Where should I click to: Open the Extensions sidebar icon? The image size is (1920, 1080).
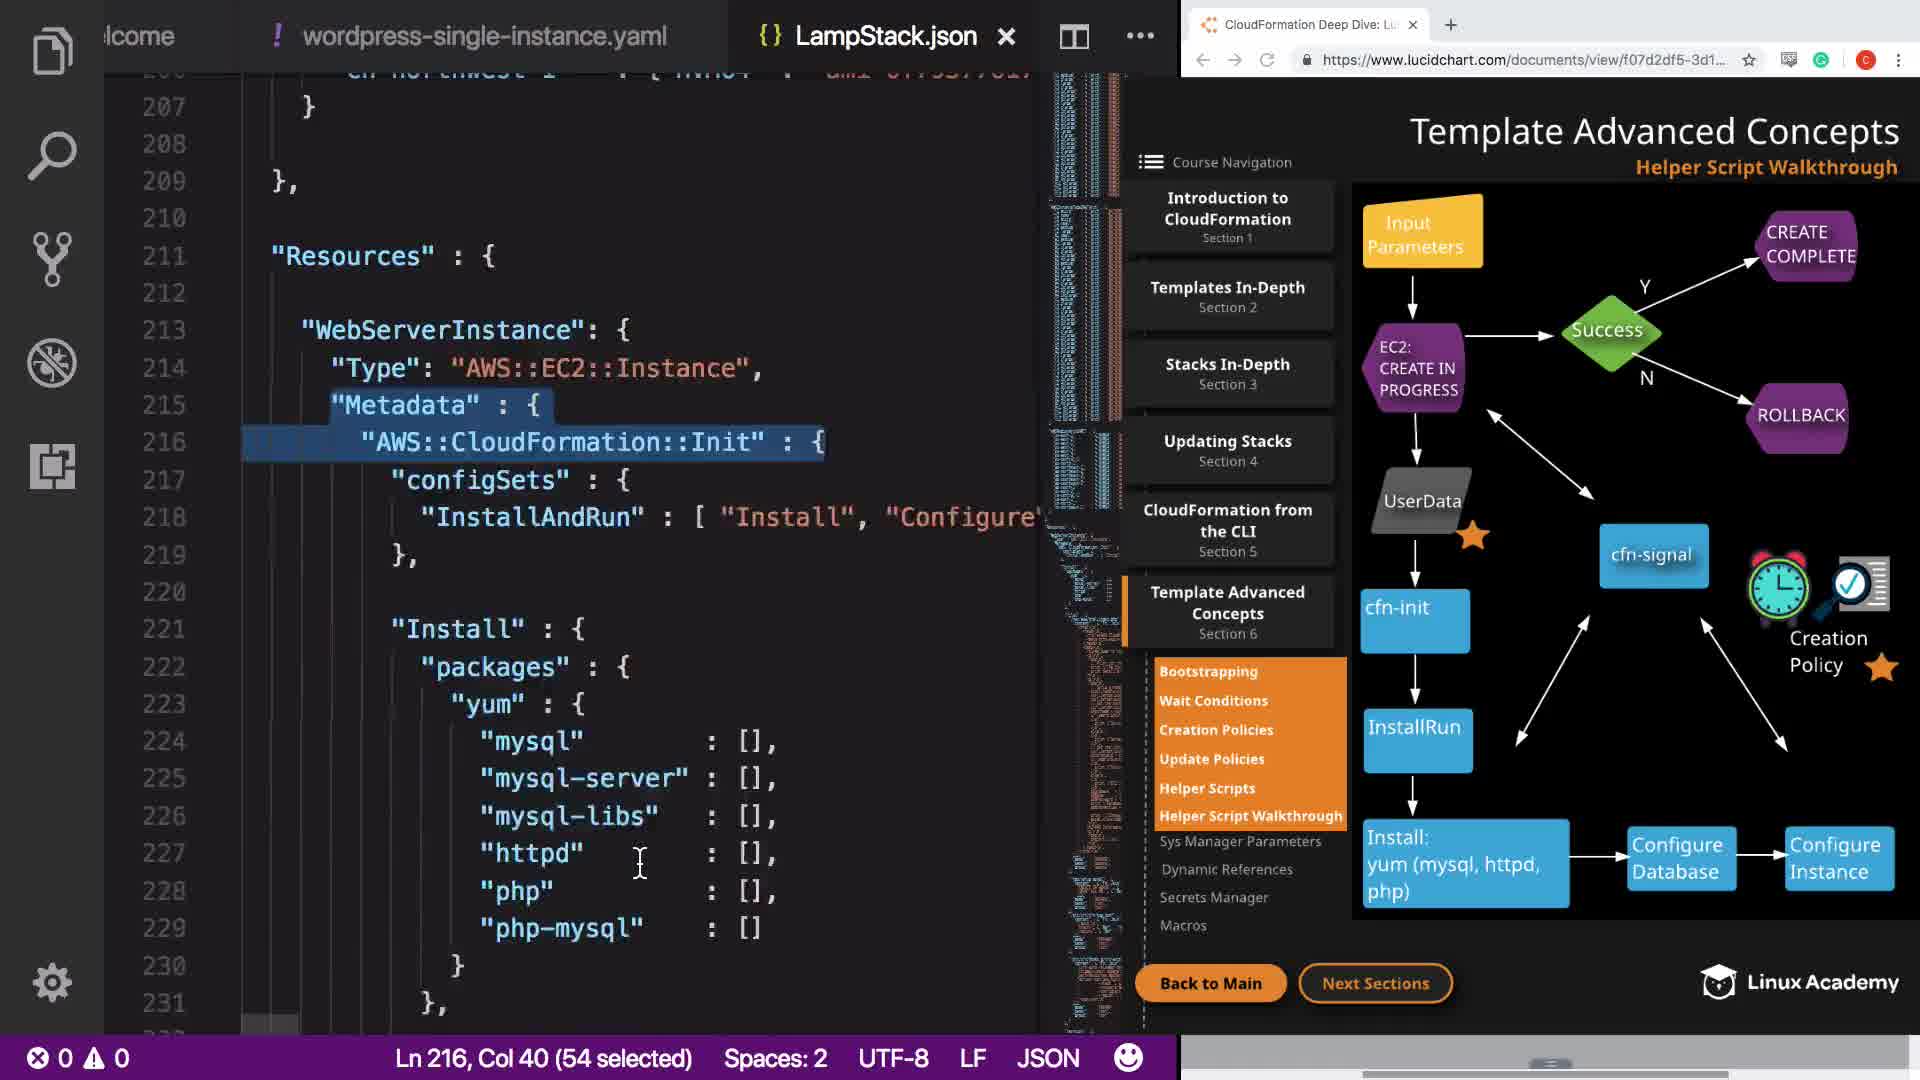(52, 467)
